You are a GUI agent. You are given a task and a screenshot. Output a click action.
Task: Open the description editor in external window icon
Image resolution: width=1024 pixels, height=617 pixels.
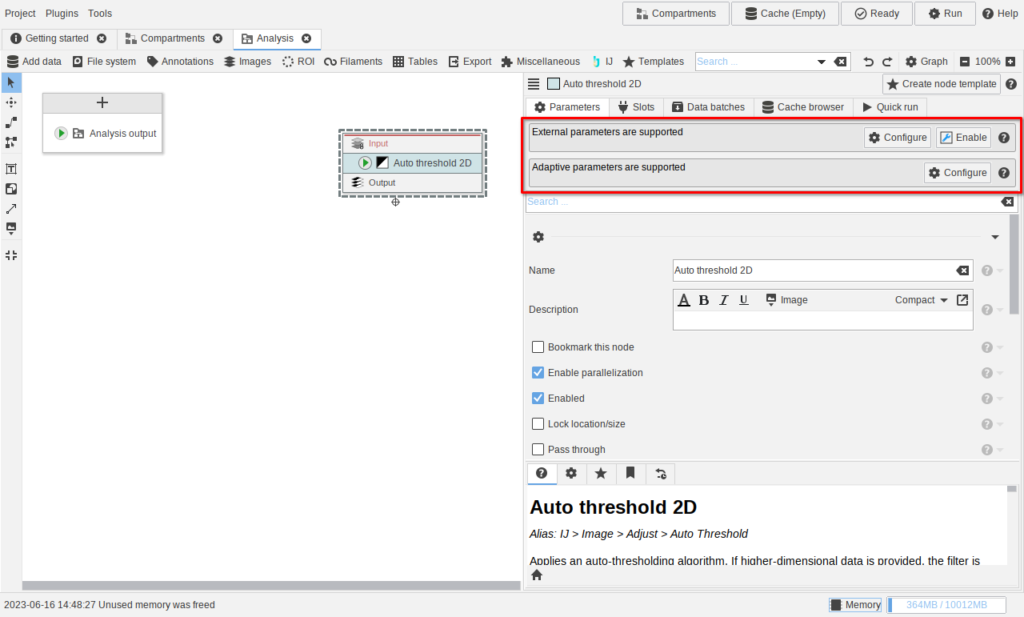pos(962,300)
